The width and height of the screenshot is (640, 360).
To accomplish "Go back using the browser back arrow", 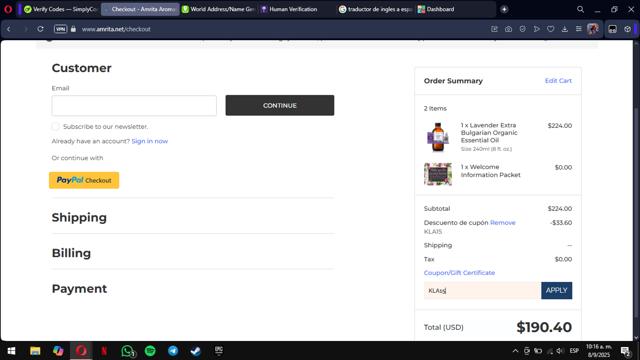I will point(9,29).
